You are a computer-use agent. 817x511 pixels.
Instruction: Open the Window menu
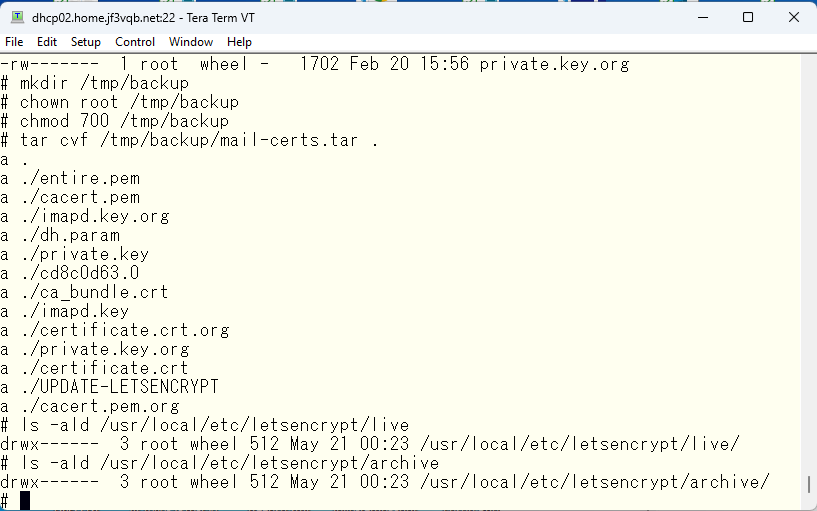pos(191,42)
